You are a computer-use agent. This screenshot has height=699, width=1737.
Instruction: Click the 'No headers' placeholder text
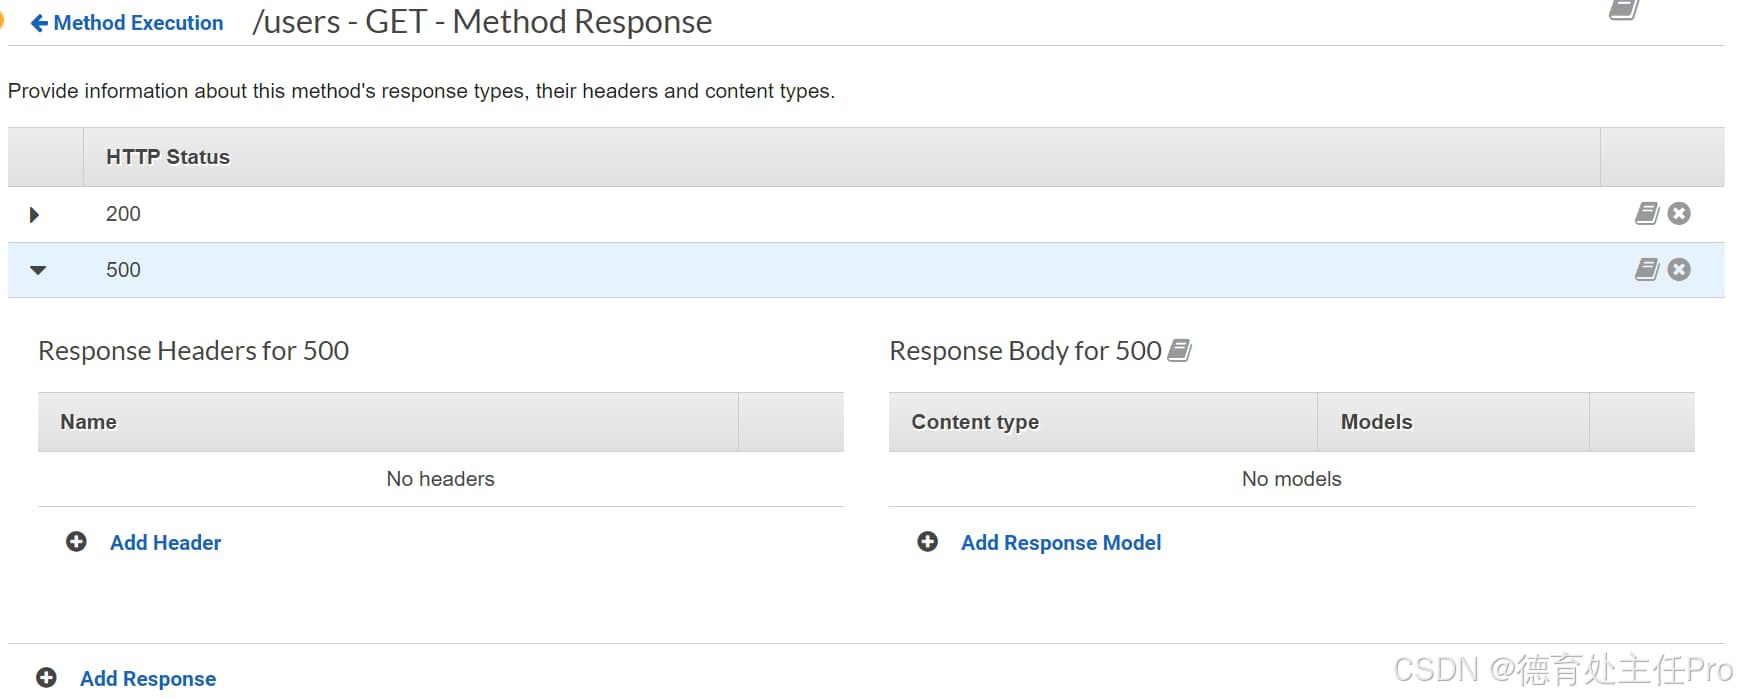click(x=440, y=479)
